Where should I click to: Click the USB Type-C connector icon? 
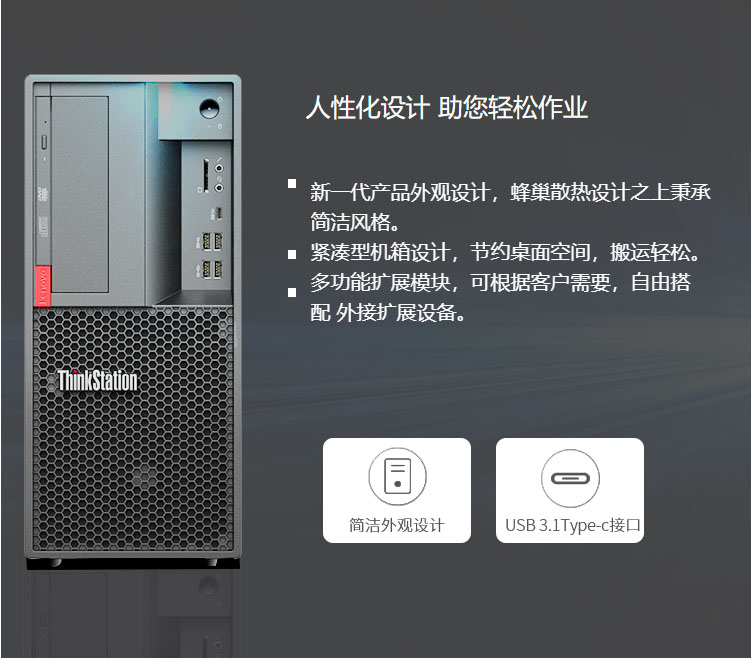[x=570, y=478]
